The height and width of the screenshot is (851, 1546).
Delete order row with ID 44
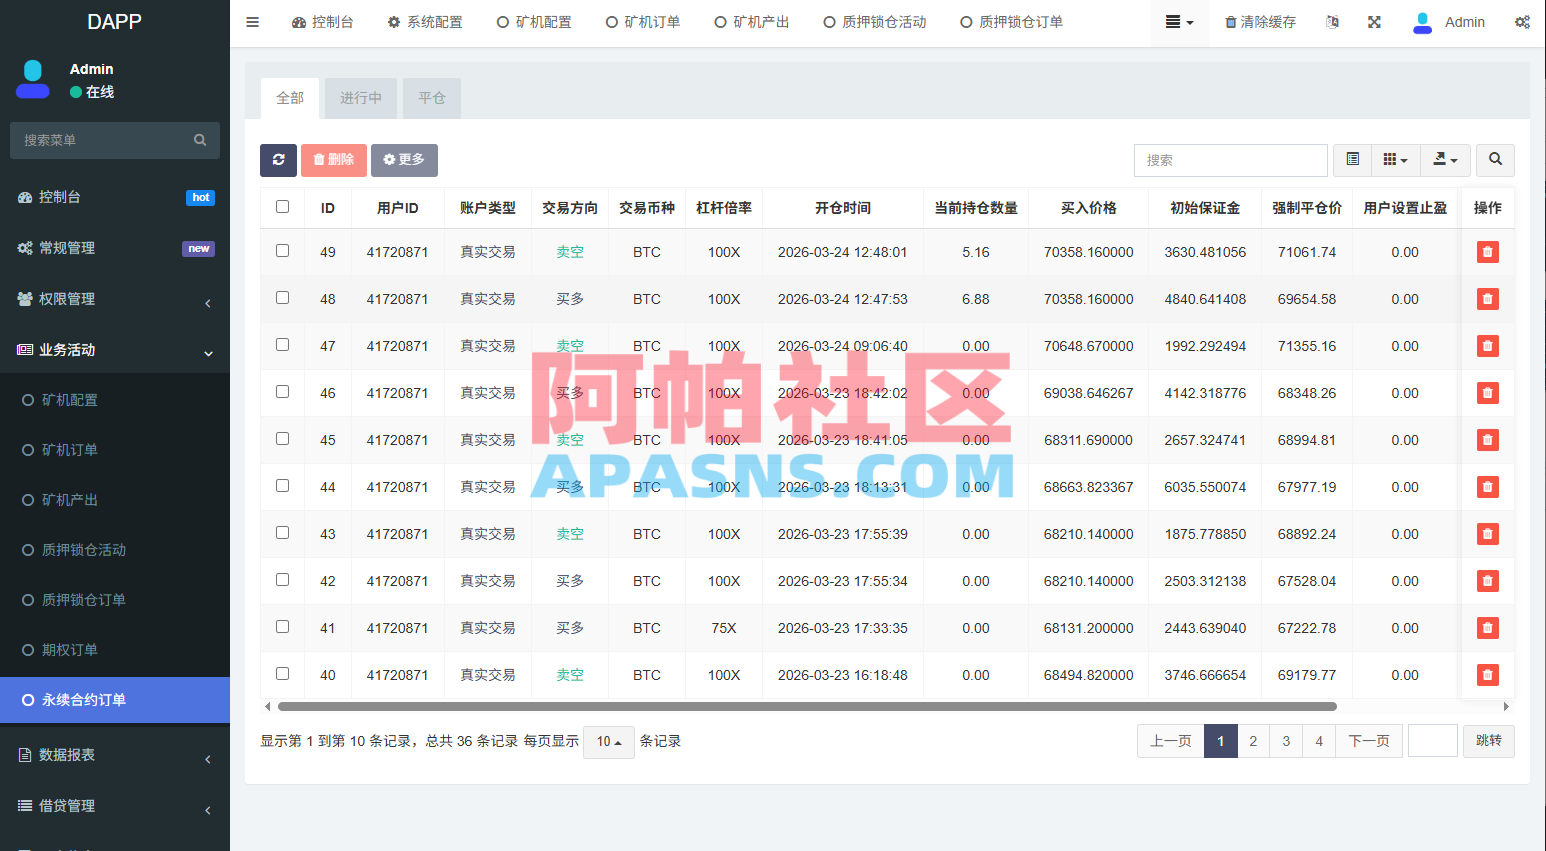point(1487,487)
